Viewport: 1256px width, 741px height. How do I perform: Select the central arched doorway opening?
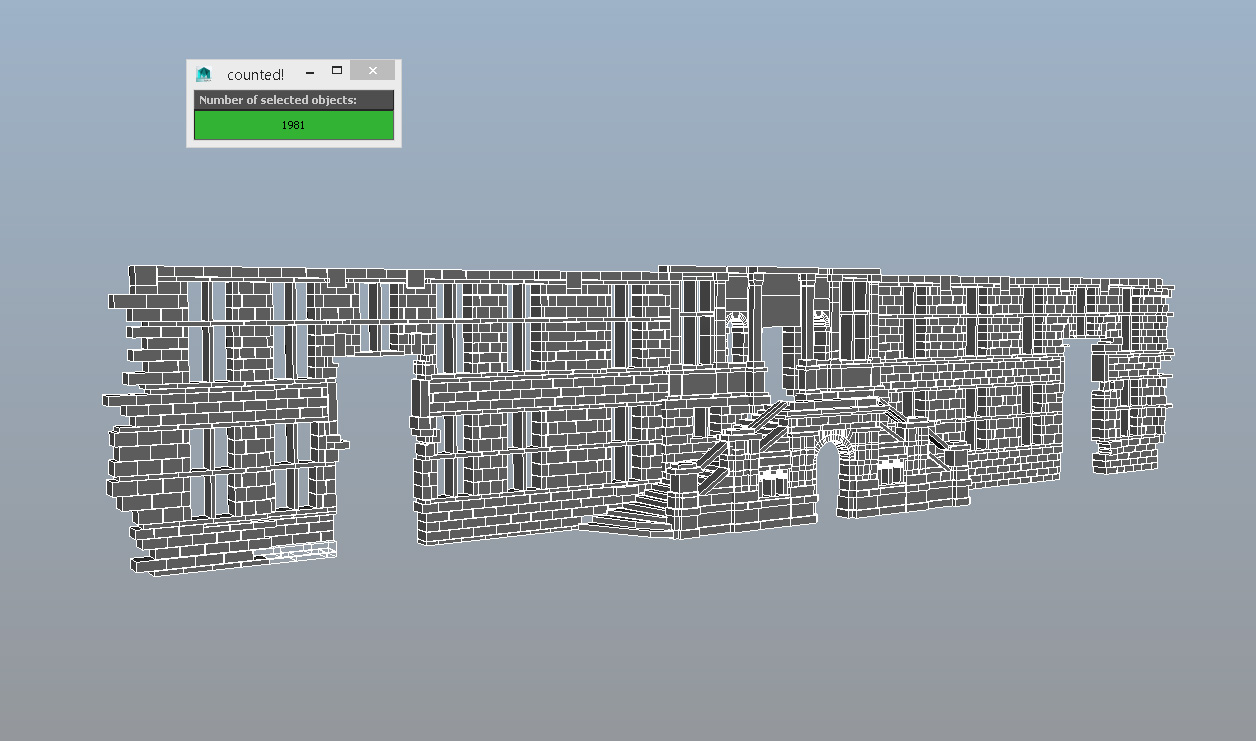tap(827, 480)
